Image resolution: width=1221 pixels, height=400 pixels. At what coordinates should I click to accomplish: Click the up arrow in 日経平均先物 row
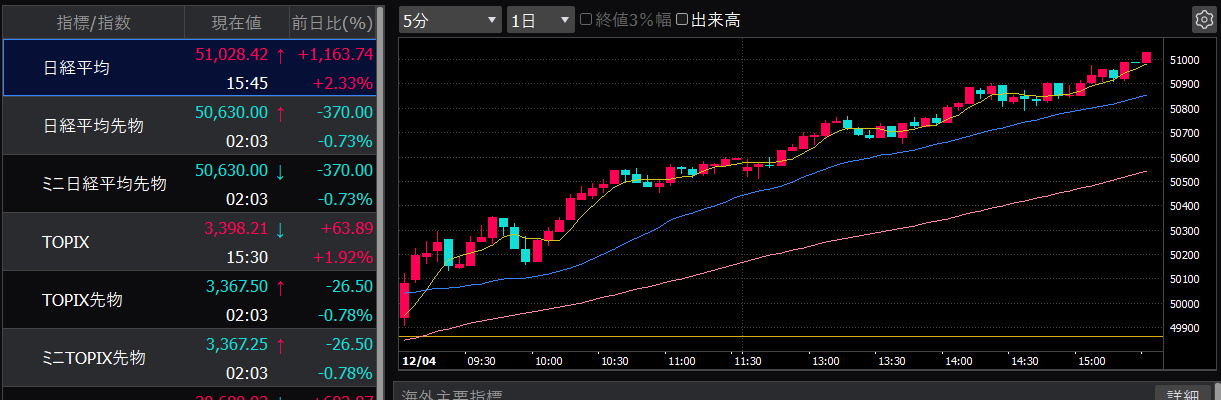click(280, 113)
